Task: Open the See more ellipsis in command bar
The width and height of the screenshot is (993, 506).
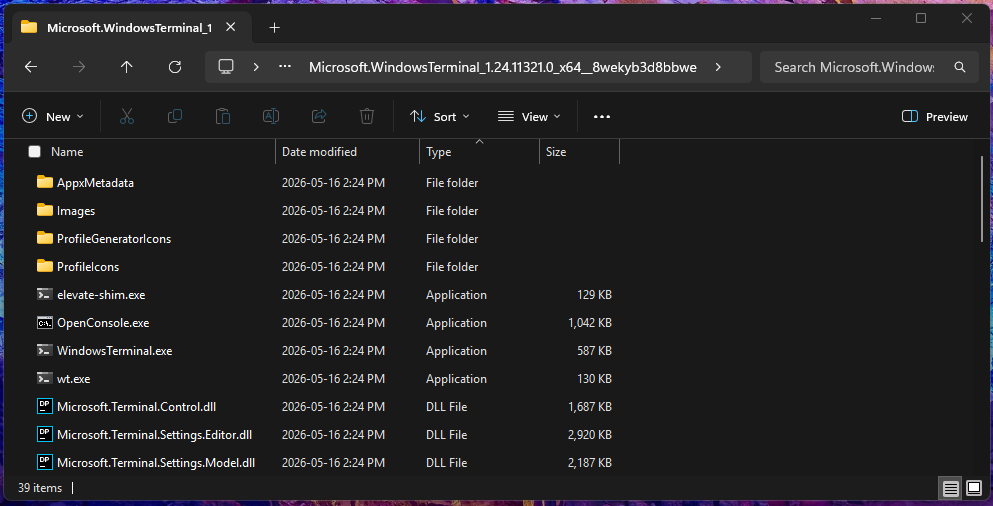Action: coord(602,117)
